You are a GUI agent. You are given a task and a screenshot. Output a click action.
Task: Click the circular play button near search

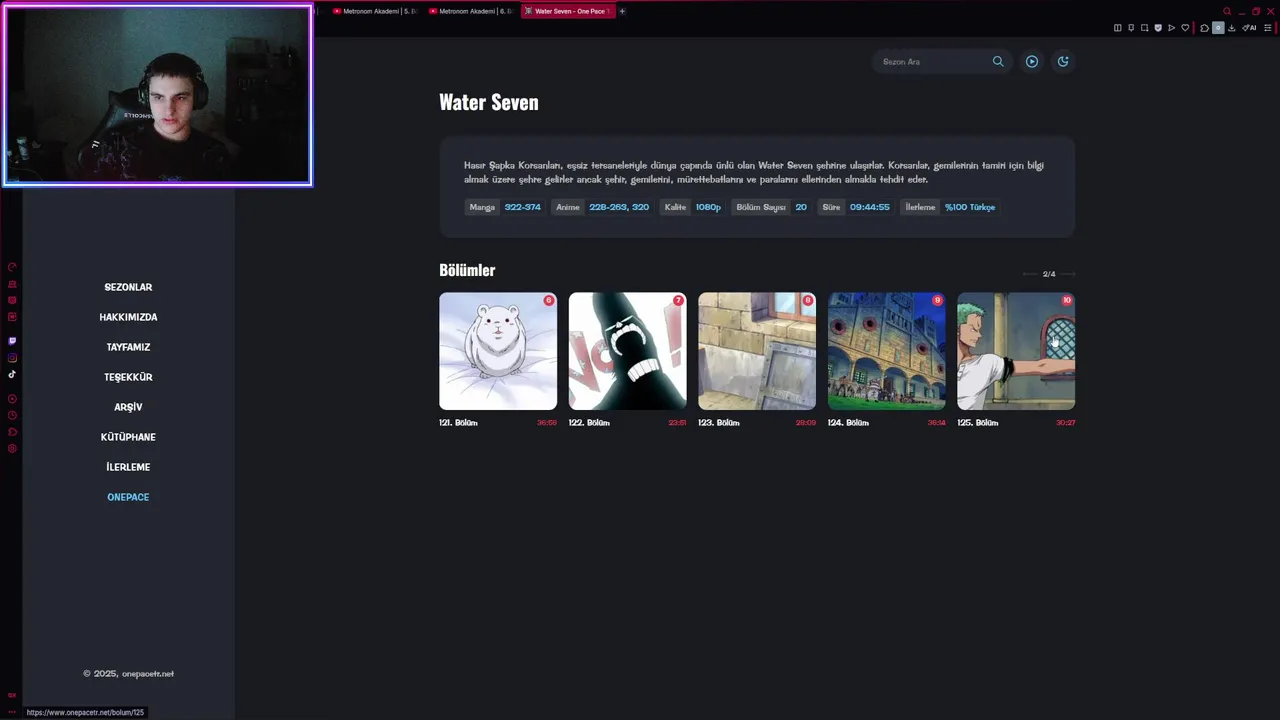pyautogui.click(x=1032, y=61)
